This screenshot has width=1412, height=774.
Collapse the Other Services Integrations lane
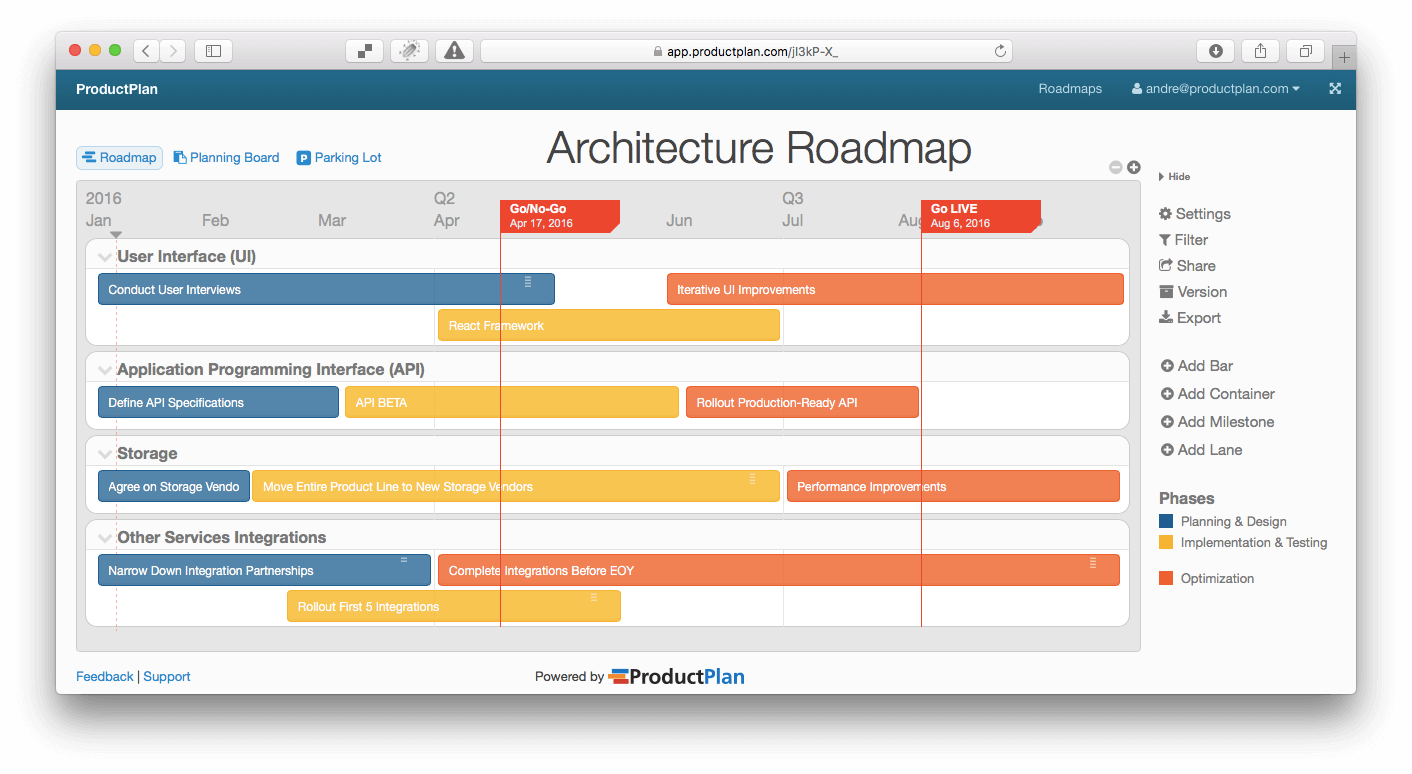pyautogui.click(x=105, y=537)
